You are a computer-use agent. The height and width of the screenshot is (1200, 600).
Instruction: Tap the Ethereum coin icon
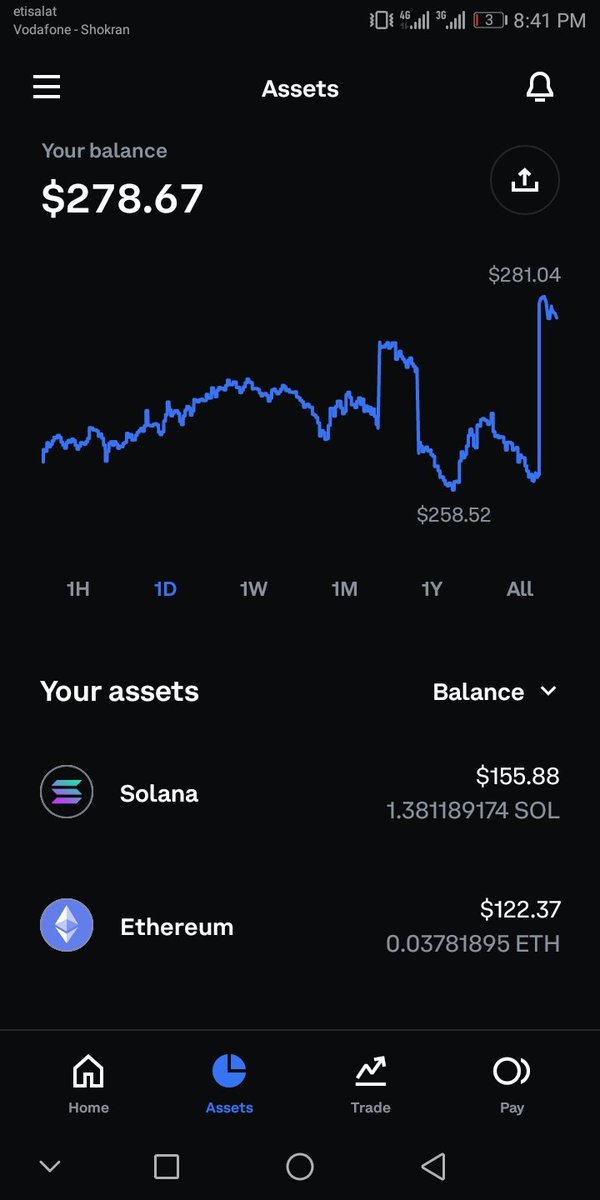[x=66, y=925]
